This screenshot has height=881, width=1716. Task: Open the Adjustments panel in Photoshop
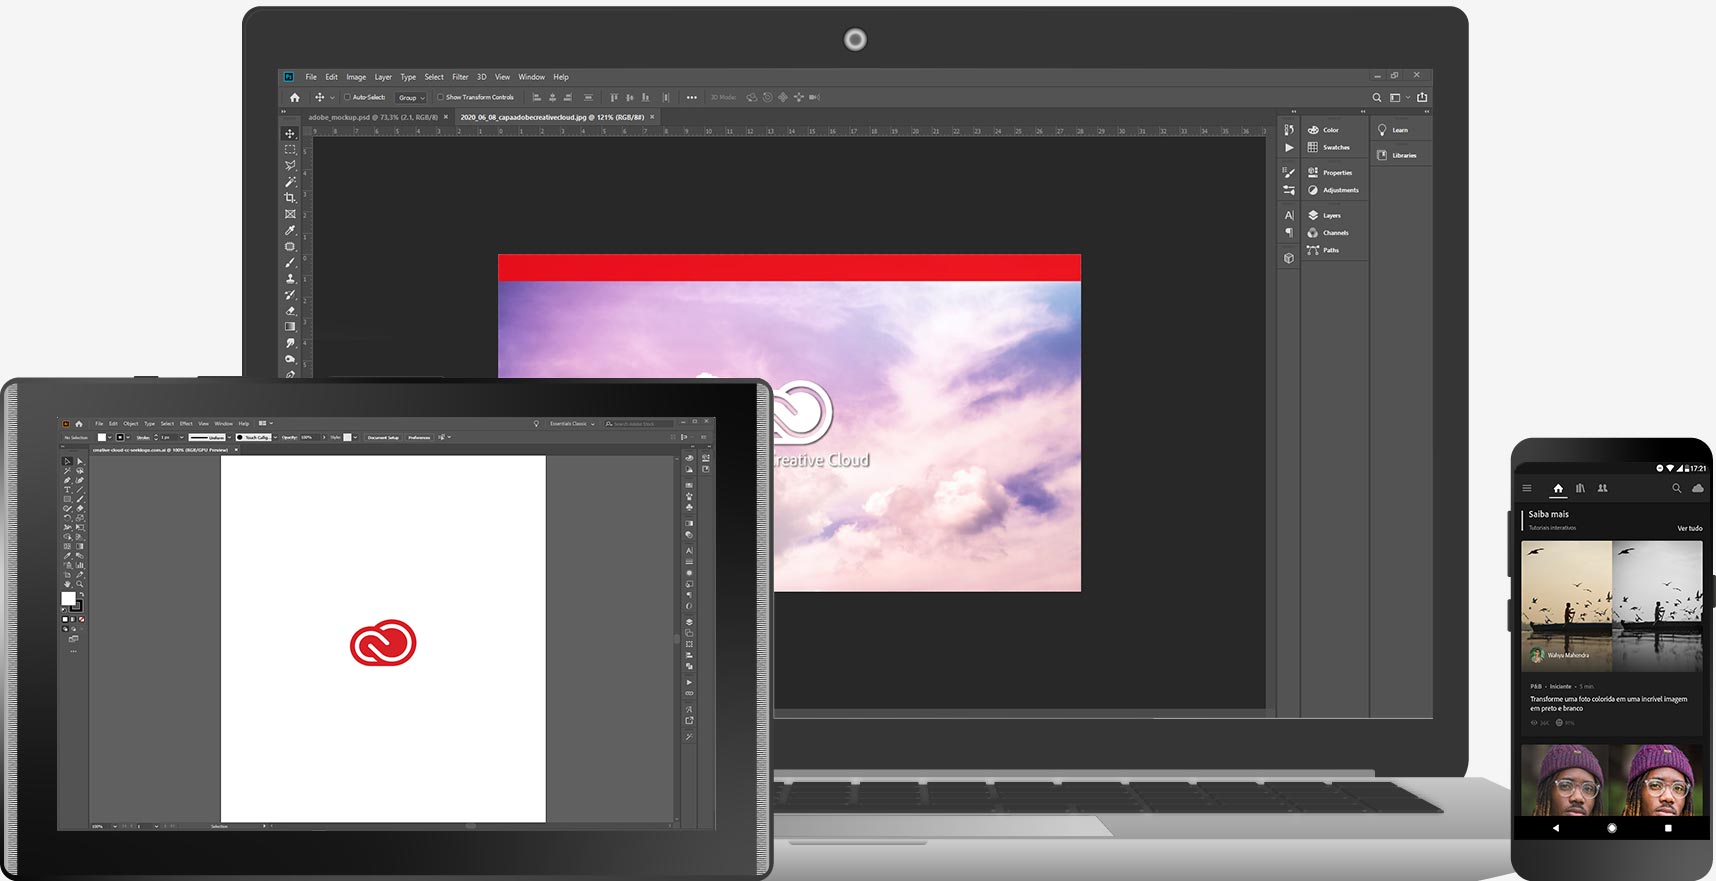(1333, 190)
